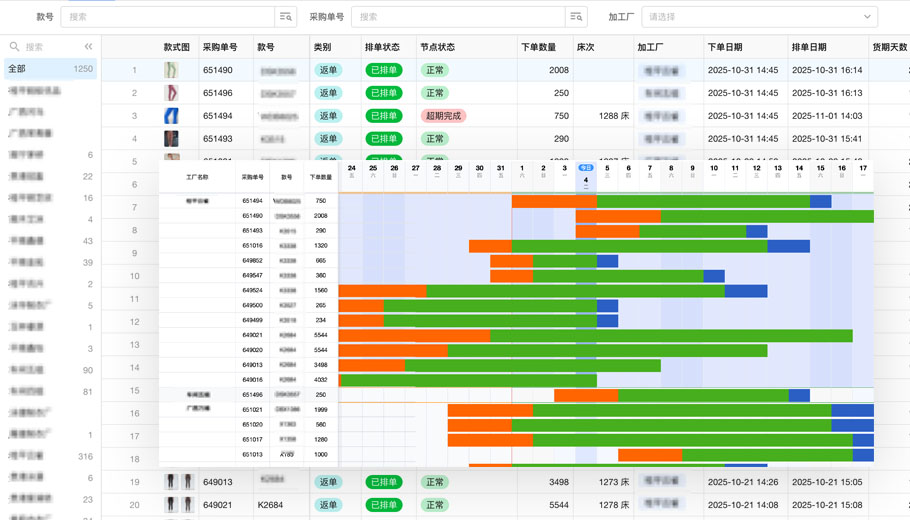Click the 今日 marker on the Gantt timeline
Screen dimensions: 910x520
(x=586, y=168)
